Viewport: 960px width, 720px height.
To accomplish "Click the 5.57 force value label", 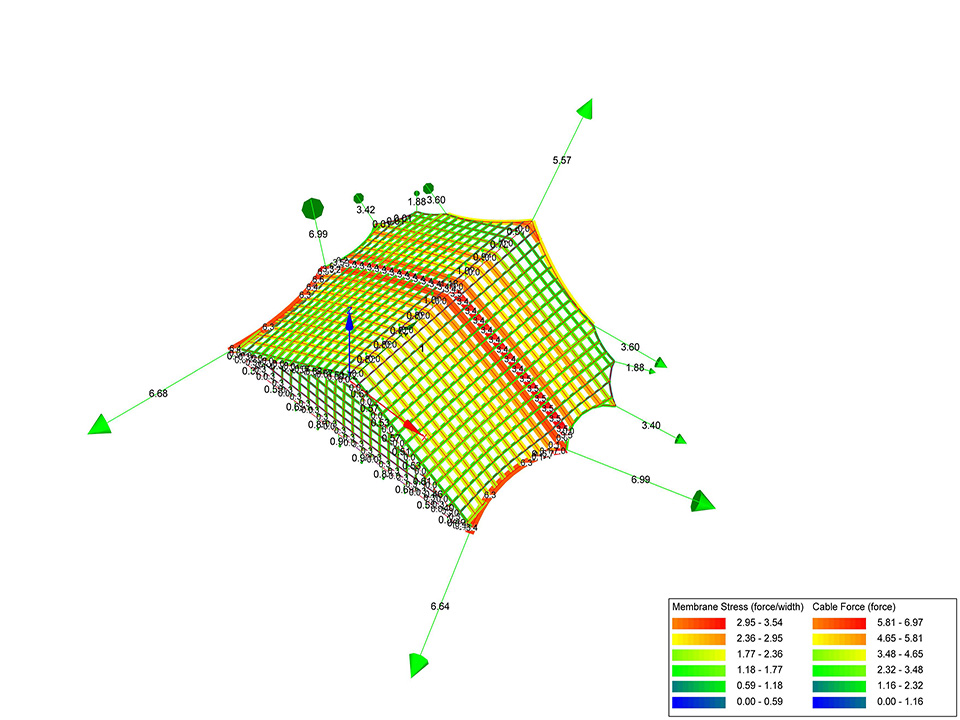I will 564,160.
